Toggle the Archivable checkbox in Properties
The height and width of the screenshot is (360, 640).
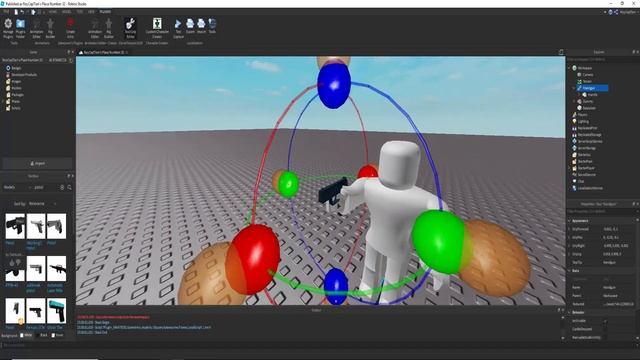pyautogui.click(x=605, y=321)
